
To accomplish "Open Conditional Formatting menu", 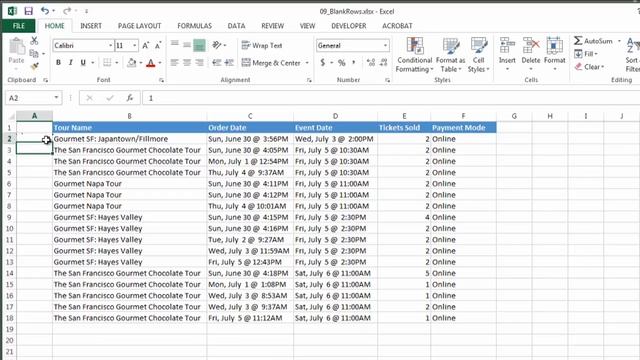I will (x=414, y=55).
